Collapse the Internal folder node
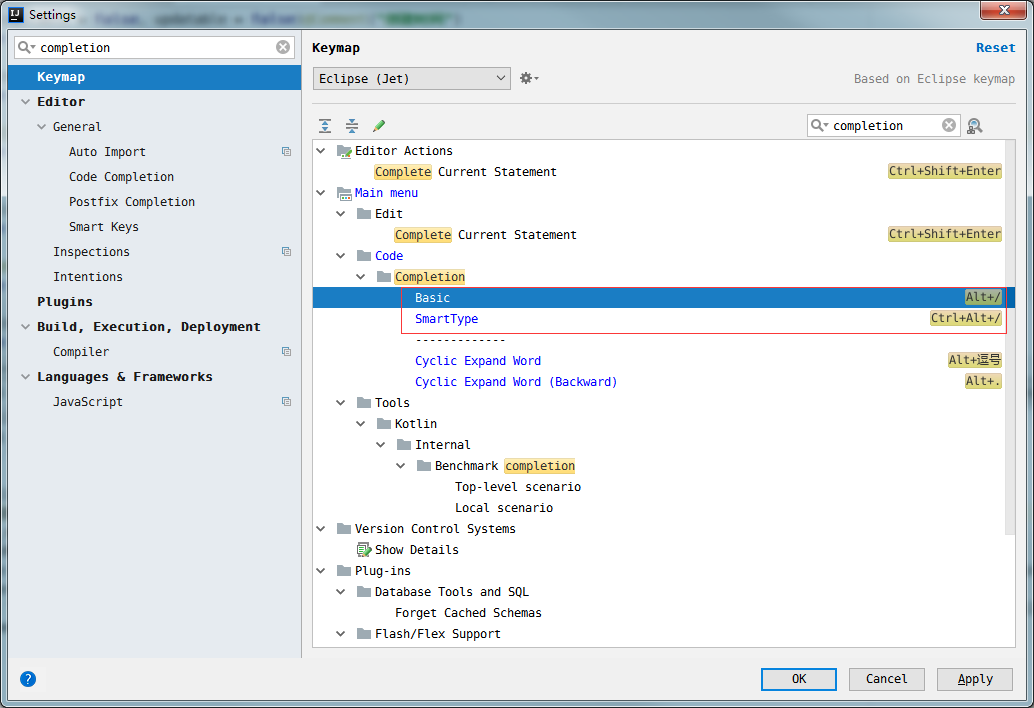Viewport: 1034px width, 708px height. (x=380, y=445)
